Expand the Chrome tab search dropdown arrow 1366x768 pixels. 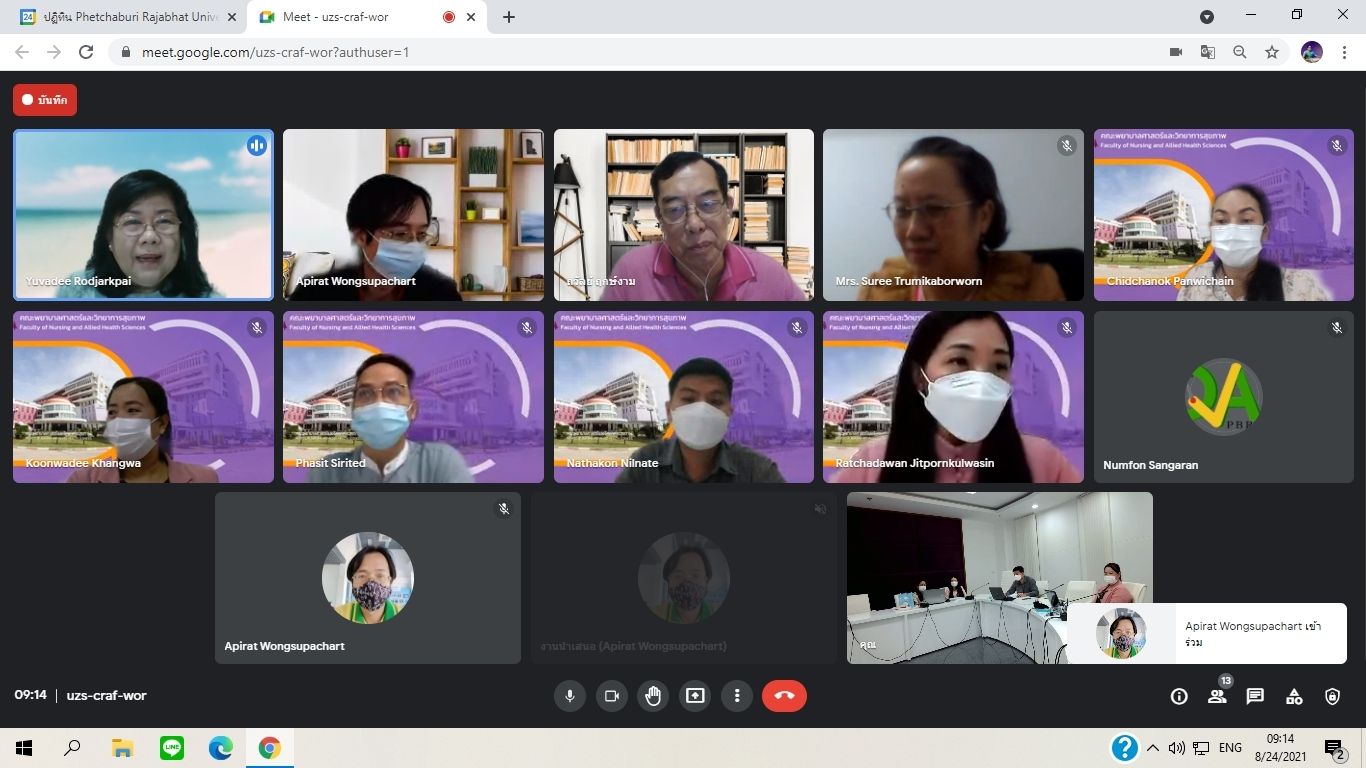1207,16
